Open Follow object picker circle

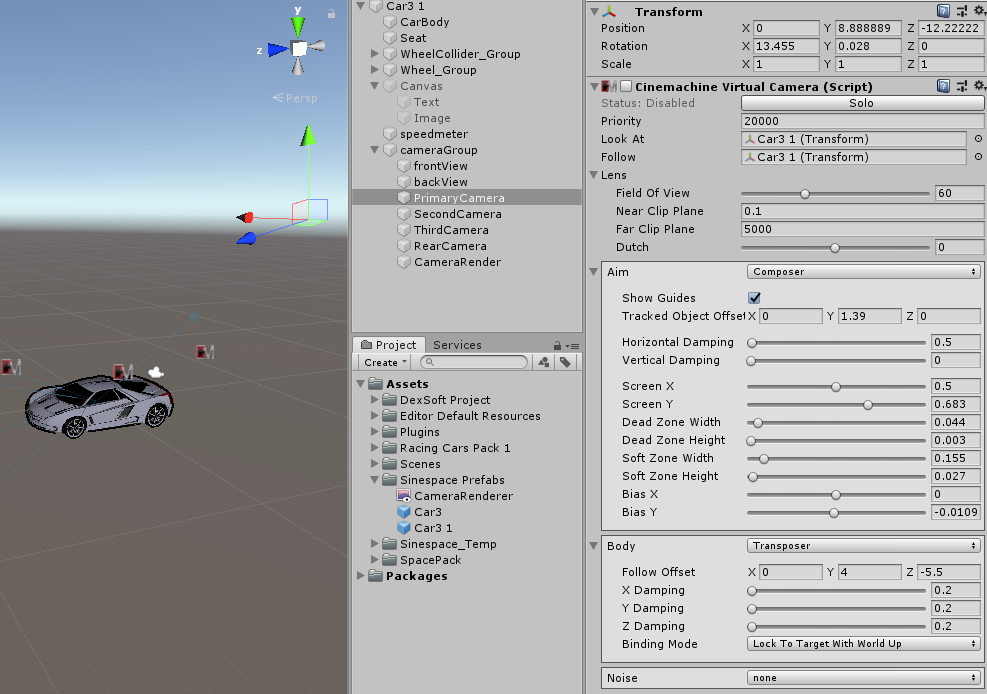click(978, 157)
